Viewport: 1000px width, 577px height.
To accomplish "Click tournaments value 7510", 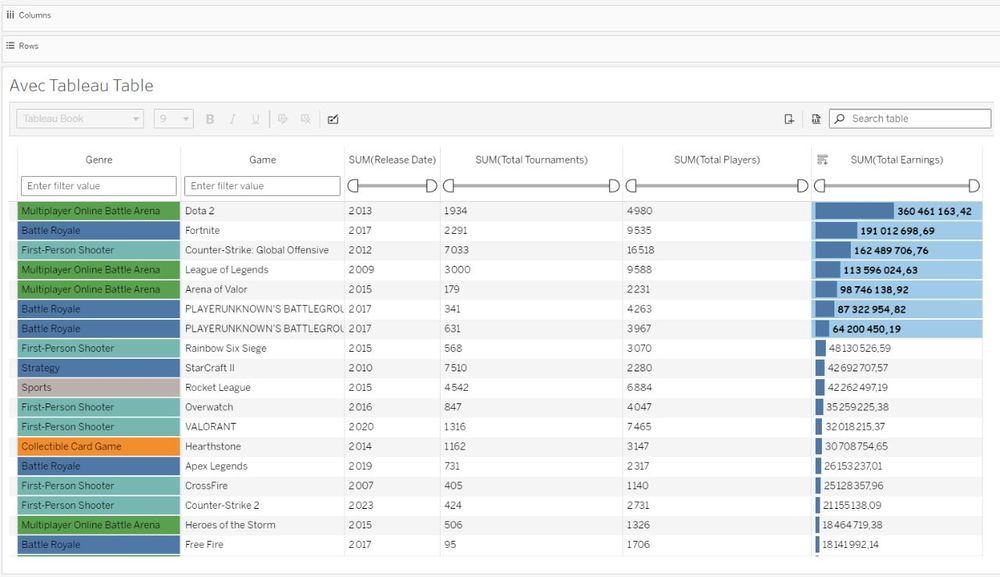I will [455, 368].
